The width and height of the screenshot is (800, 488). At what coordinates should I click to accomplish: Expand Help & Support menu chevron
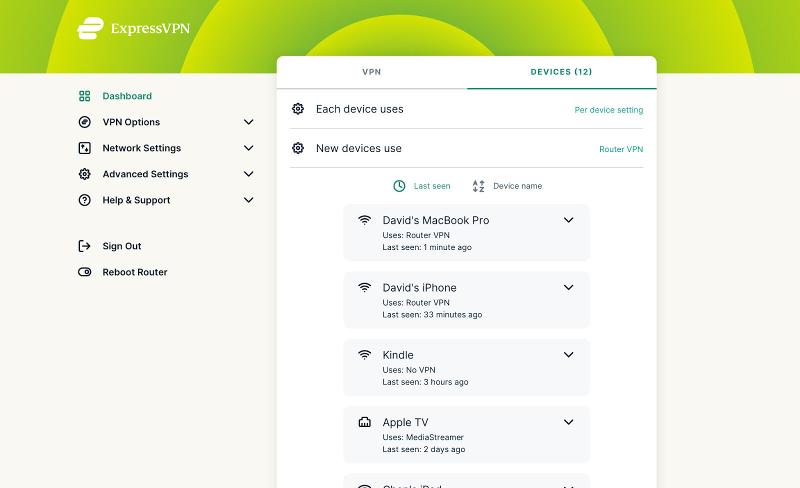point(248,200)
